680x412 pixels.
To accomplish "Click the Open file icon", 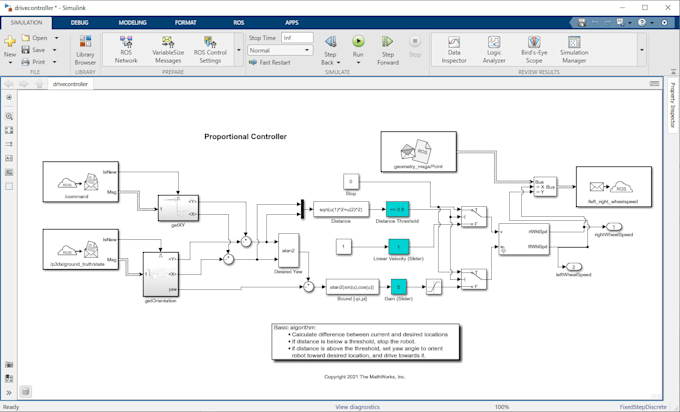I will 26,38.
